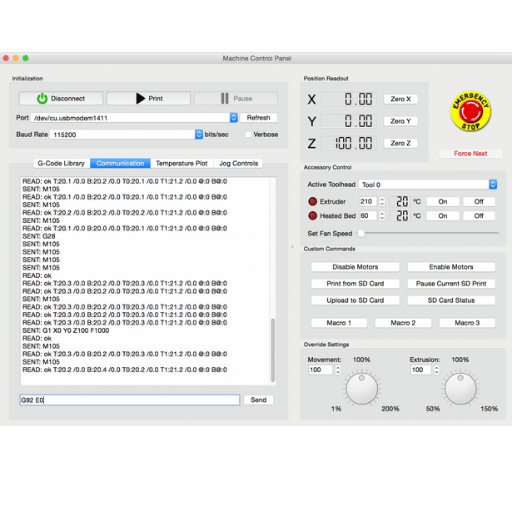Image resolution: width=512 pixels, height=513 pixels.
Task: Click the green power Disconnect icon
Action: (x=42, y=98)
